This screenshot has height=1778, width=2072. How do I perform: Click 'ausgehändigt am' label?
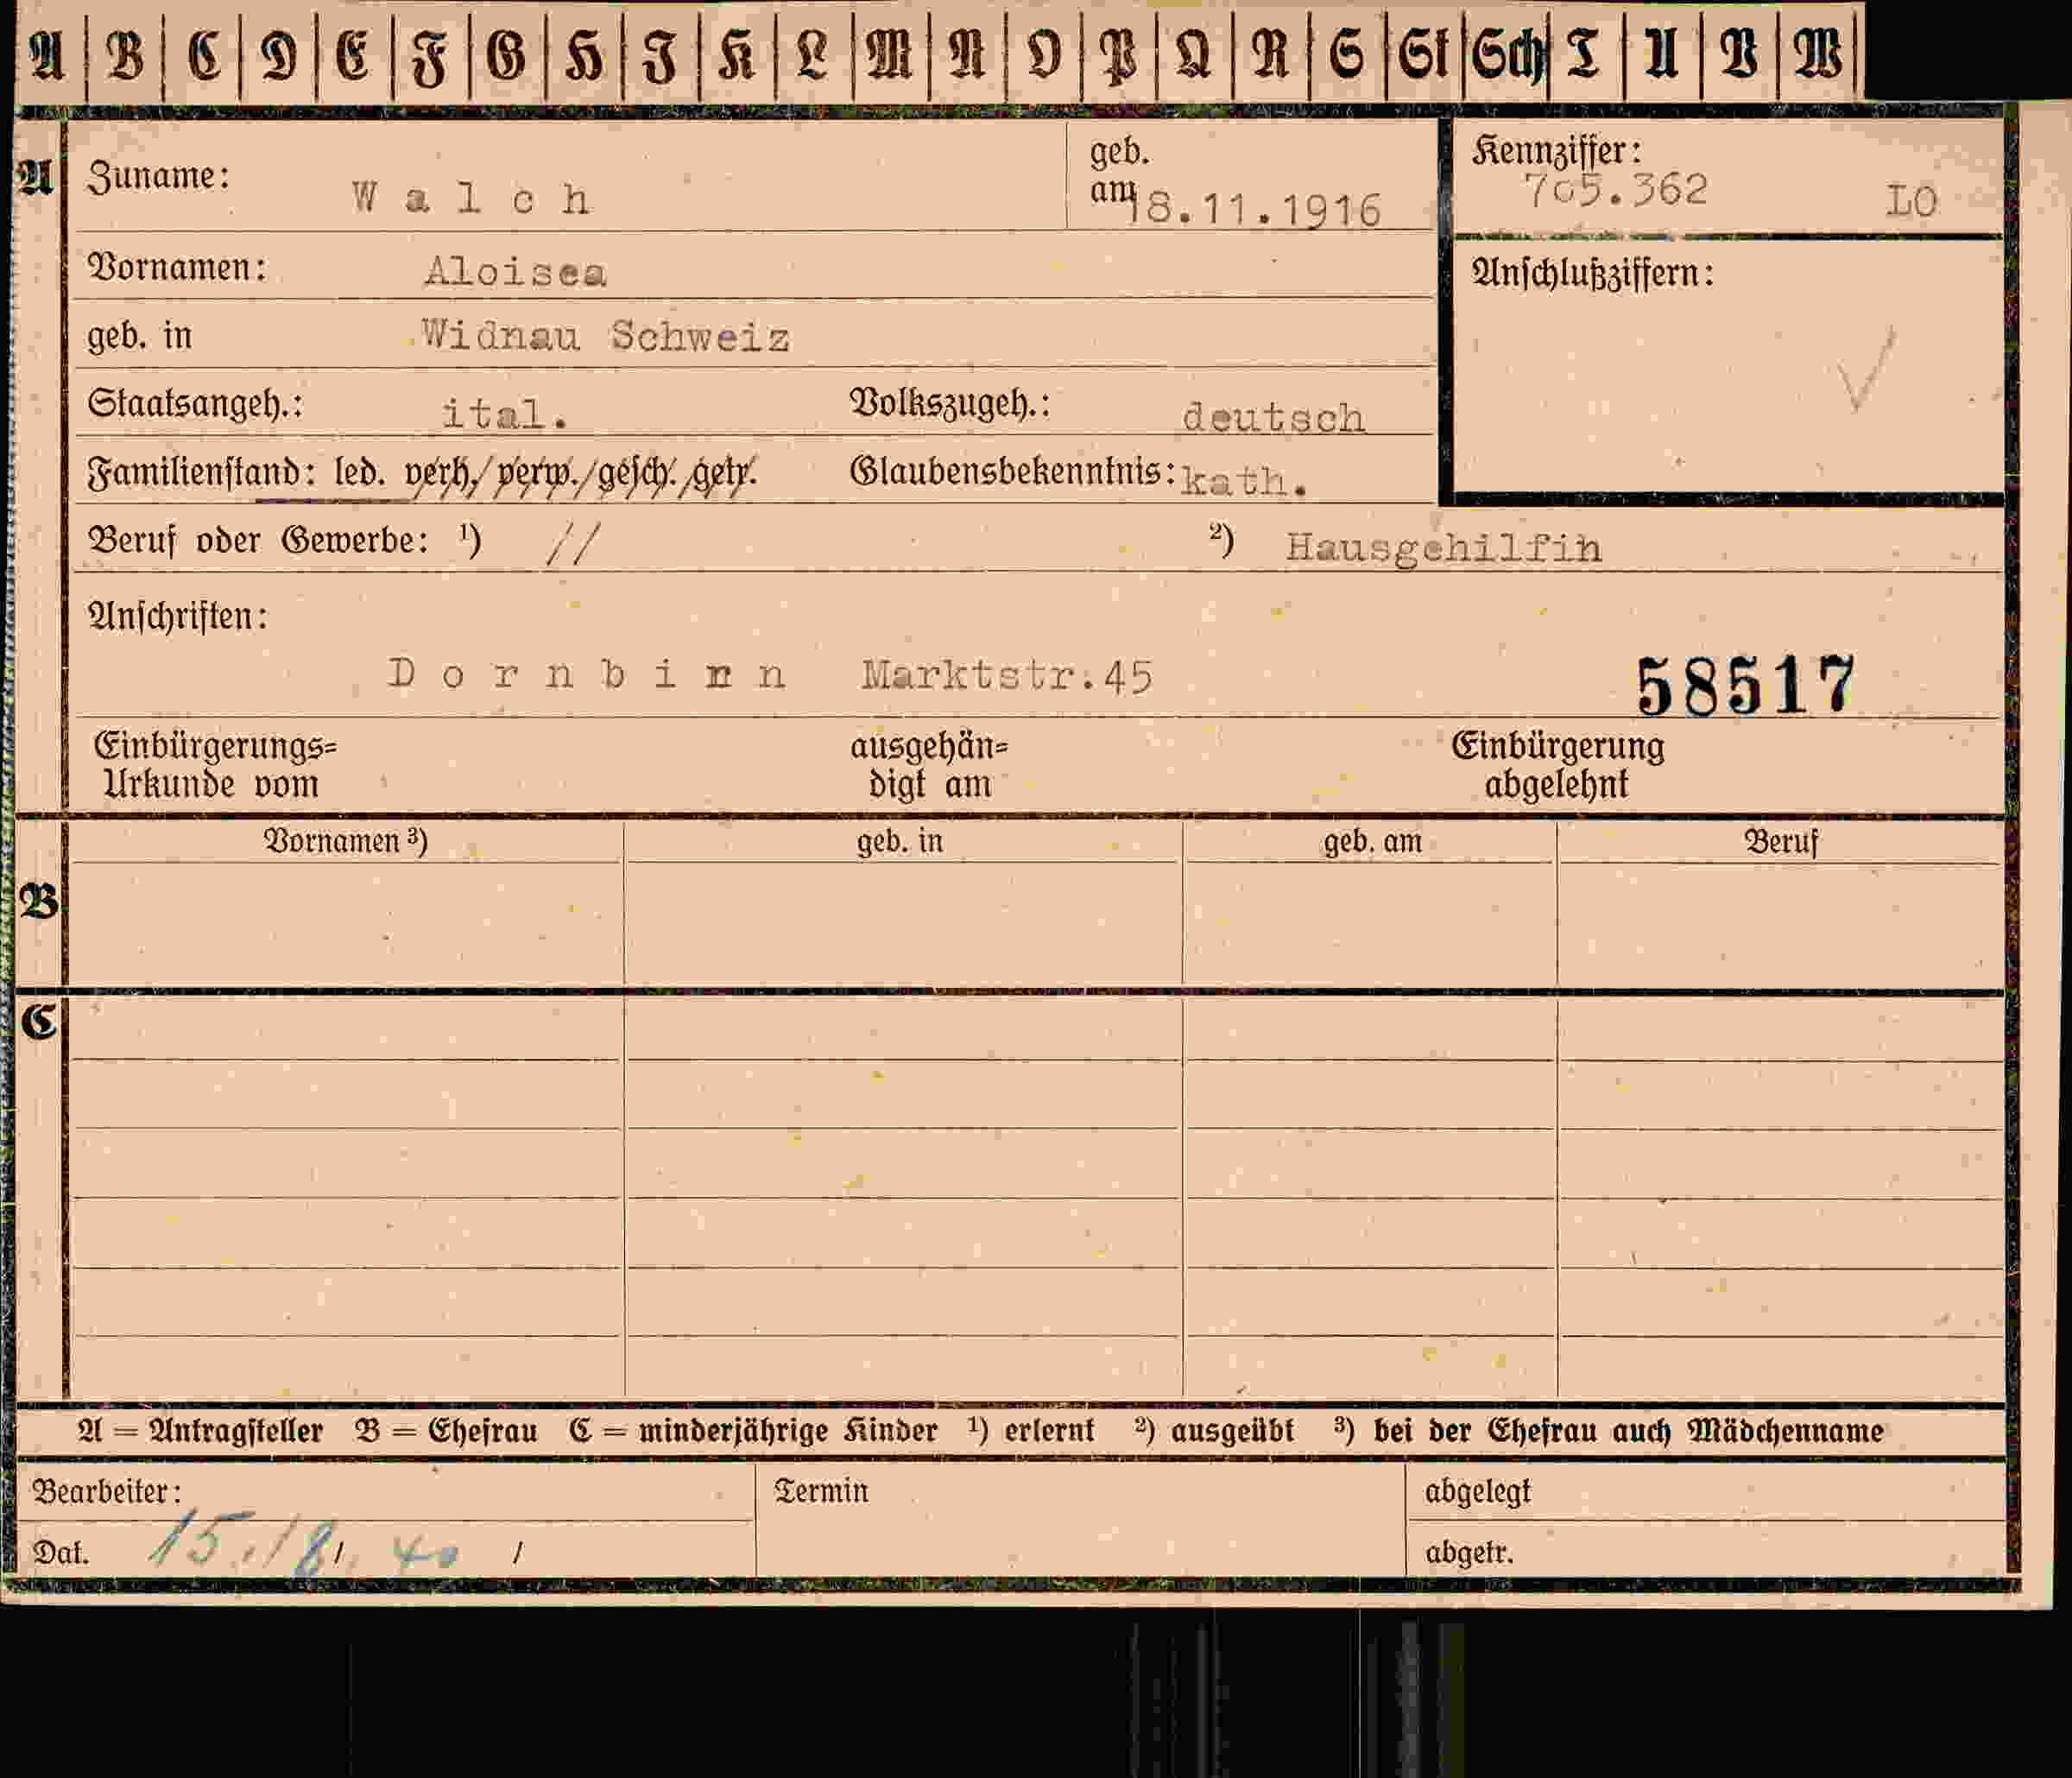[929, 765]
